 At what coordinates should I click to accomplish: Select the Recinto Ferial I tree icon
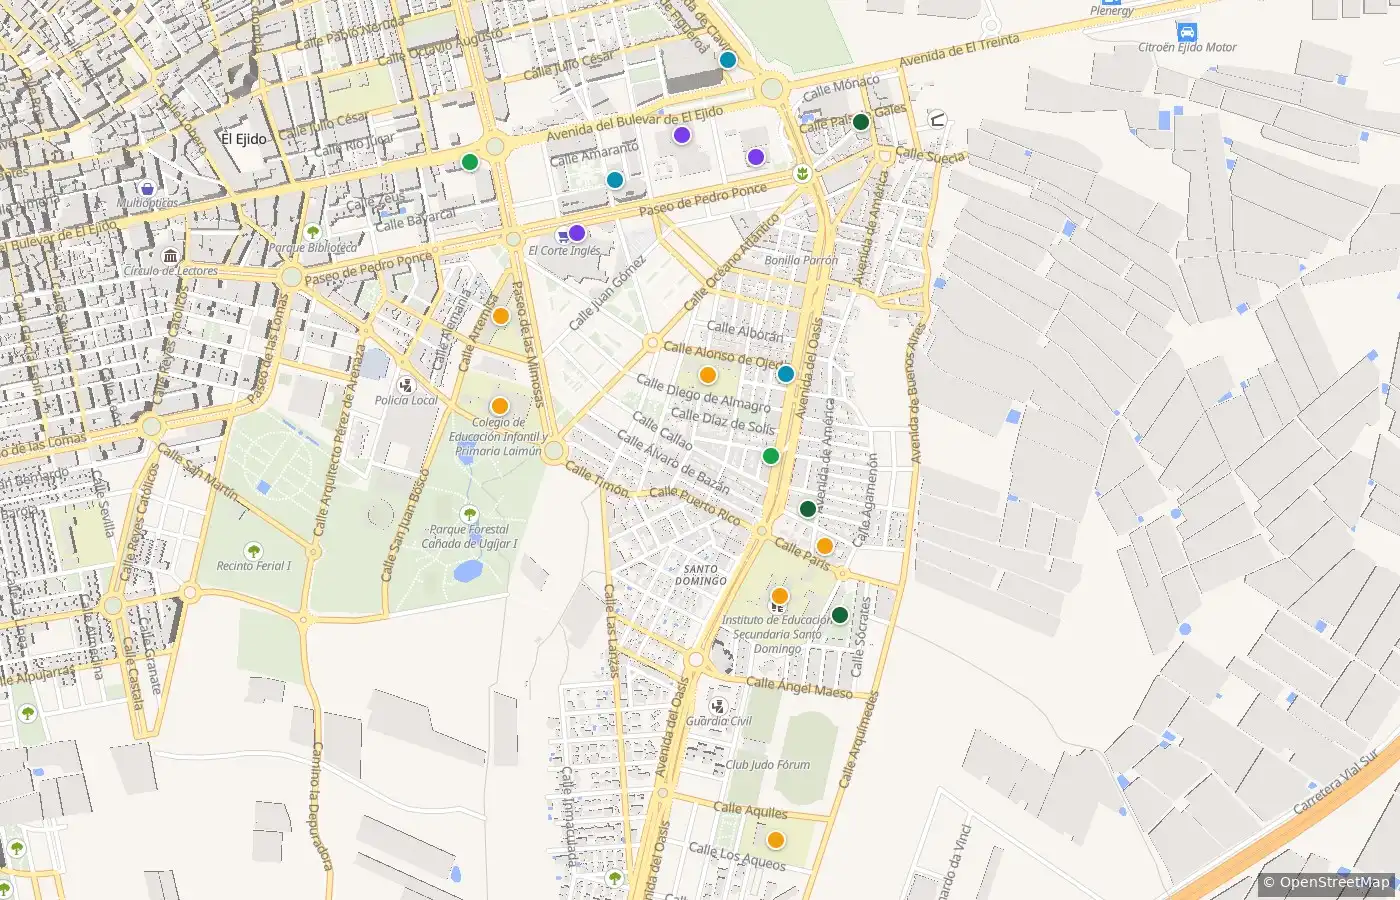[254, 550]
